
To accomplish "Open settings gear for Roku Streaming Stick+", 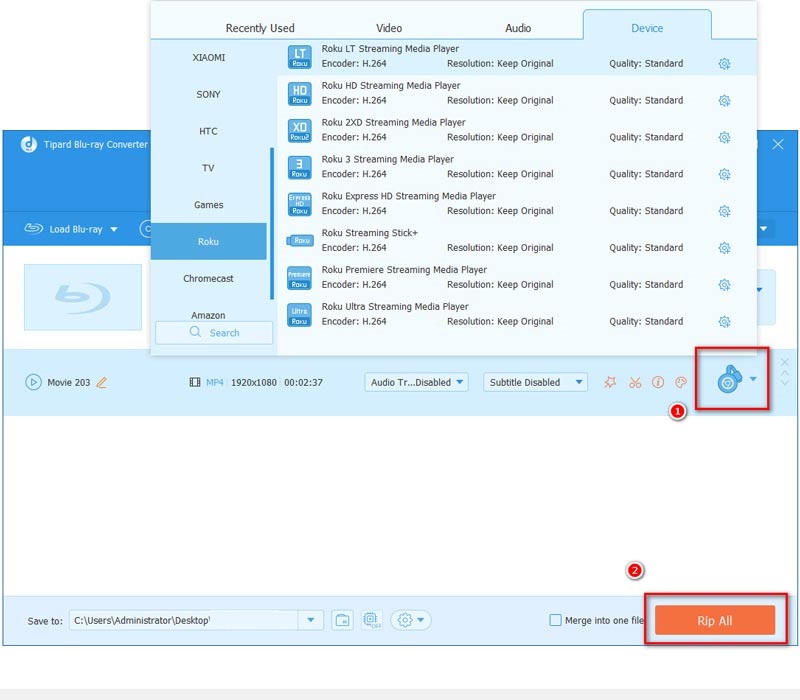I will pos(724,247).
